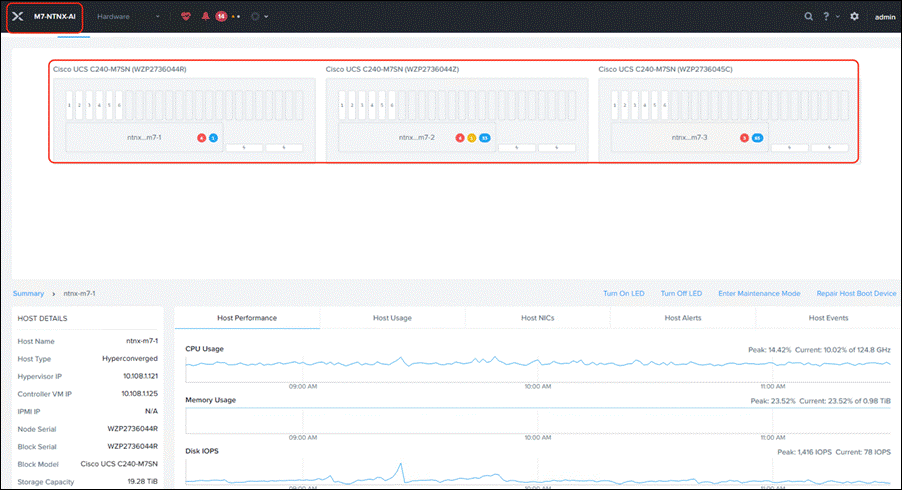Click the tasks circle icon

point(255,17)
